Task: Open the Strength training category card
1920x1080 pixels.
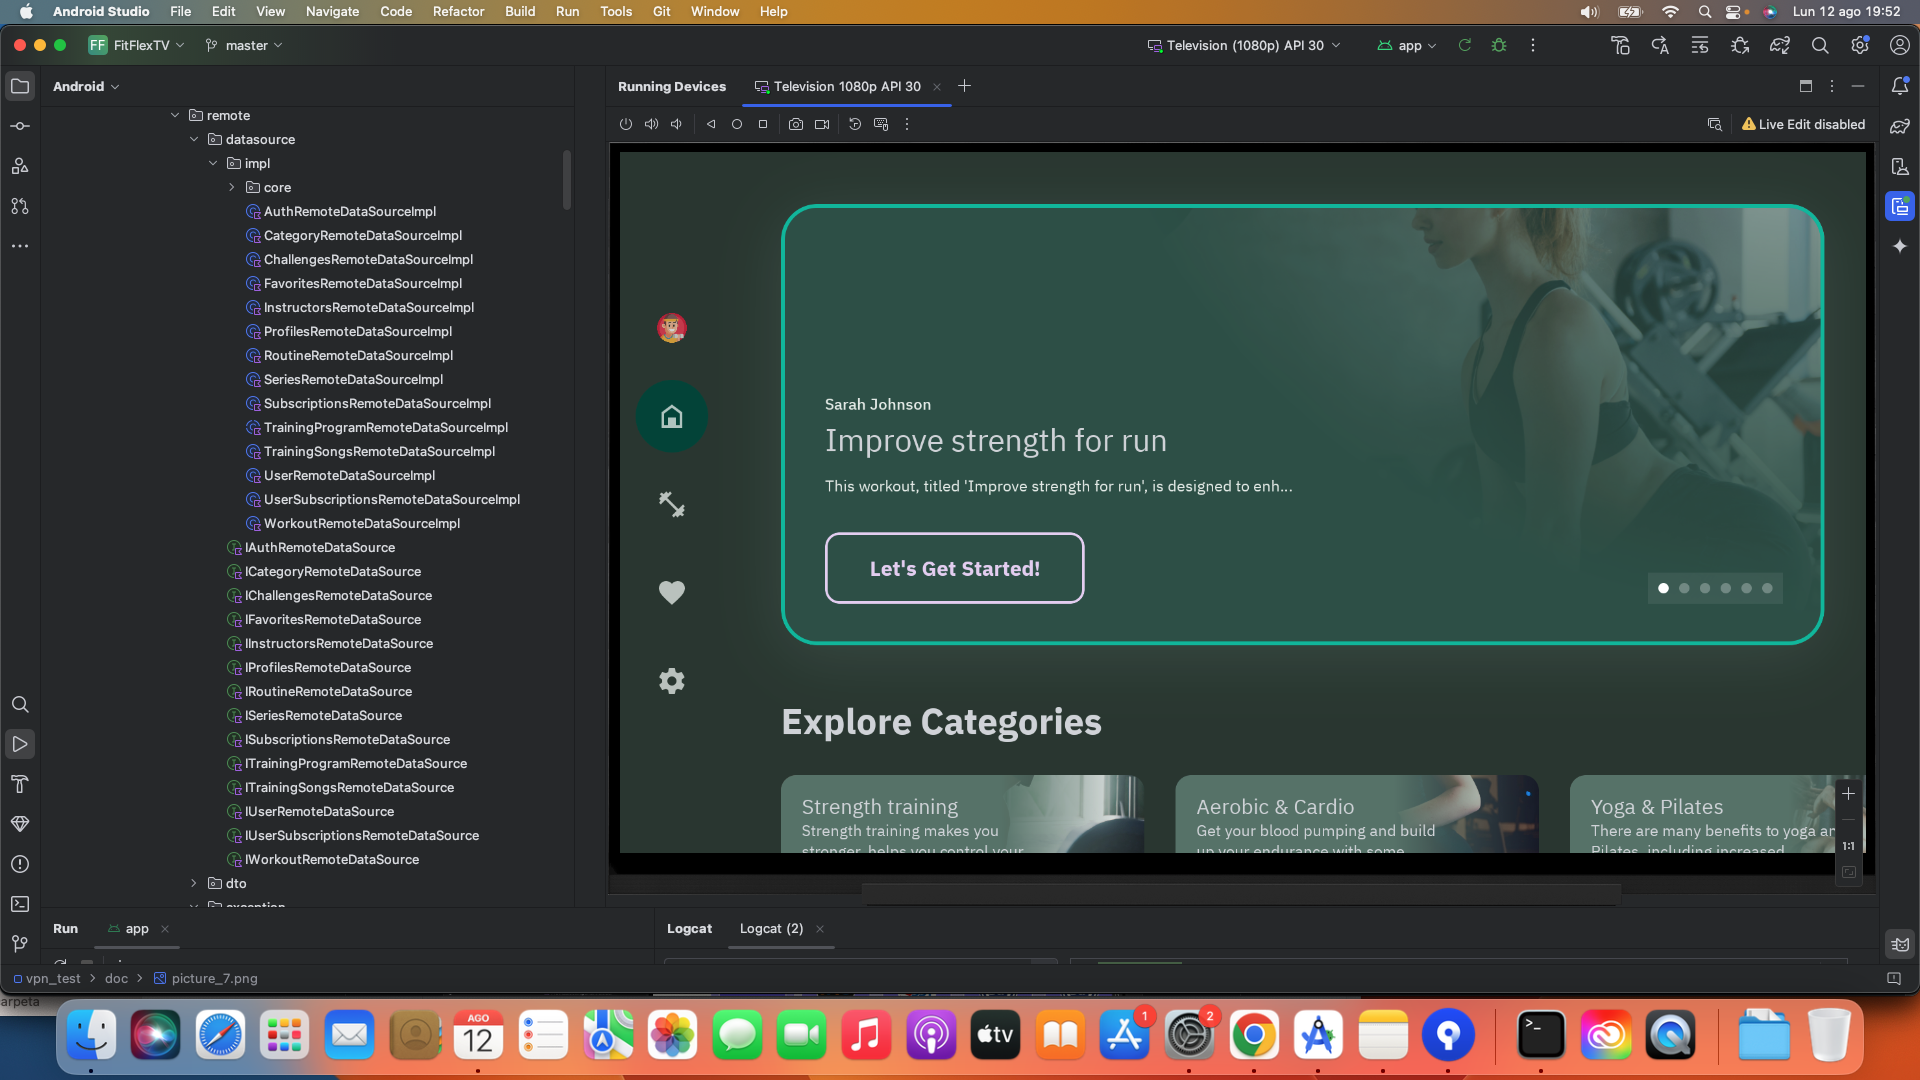Action: [961, 814]
